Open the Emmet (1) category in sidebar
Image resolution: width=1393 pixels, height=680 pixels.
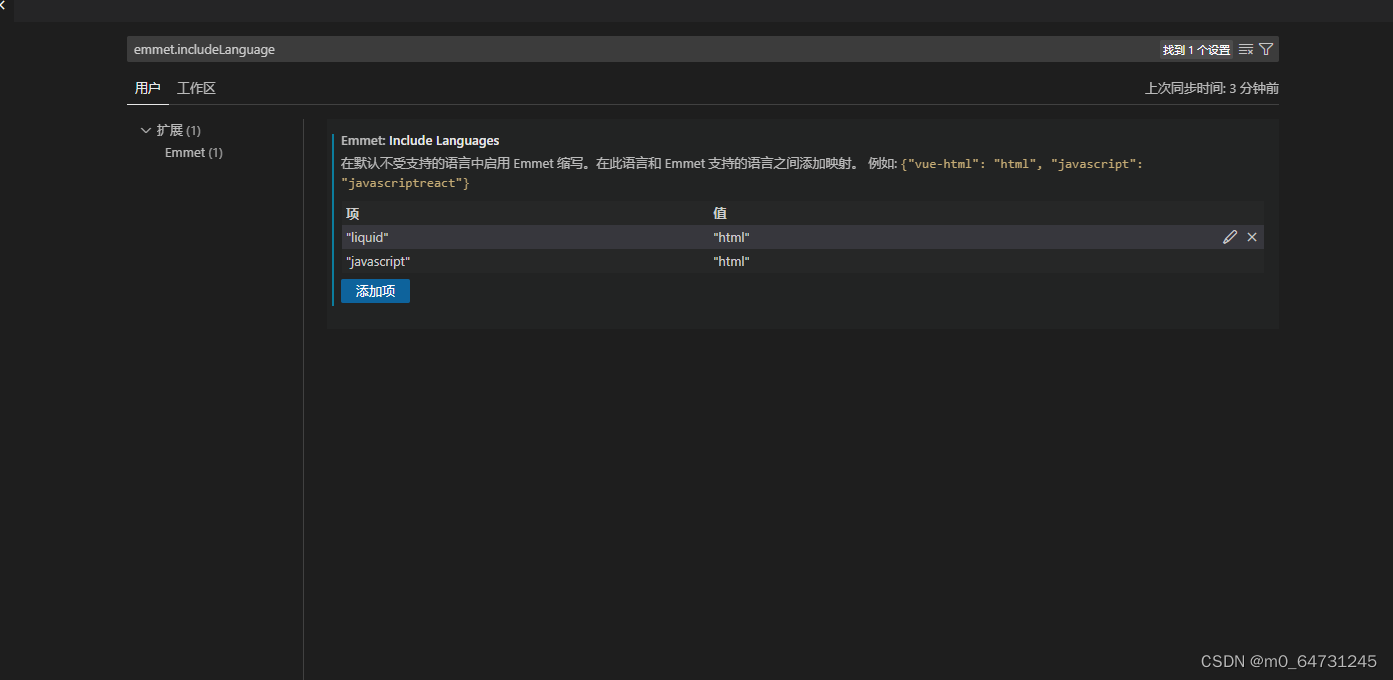click(193, 152)
